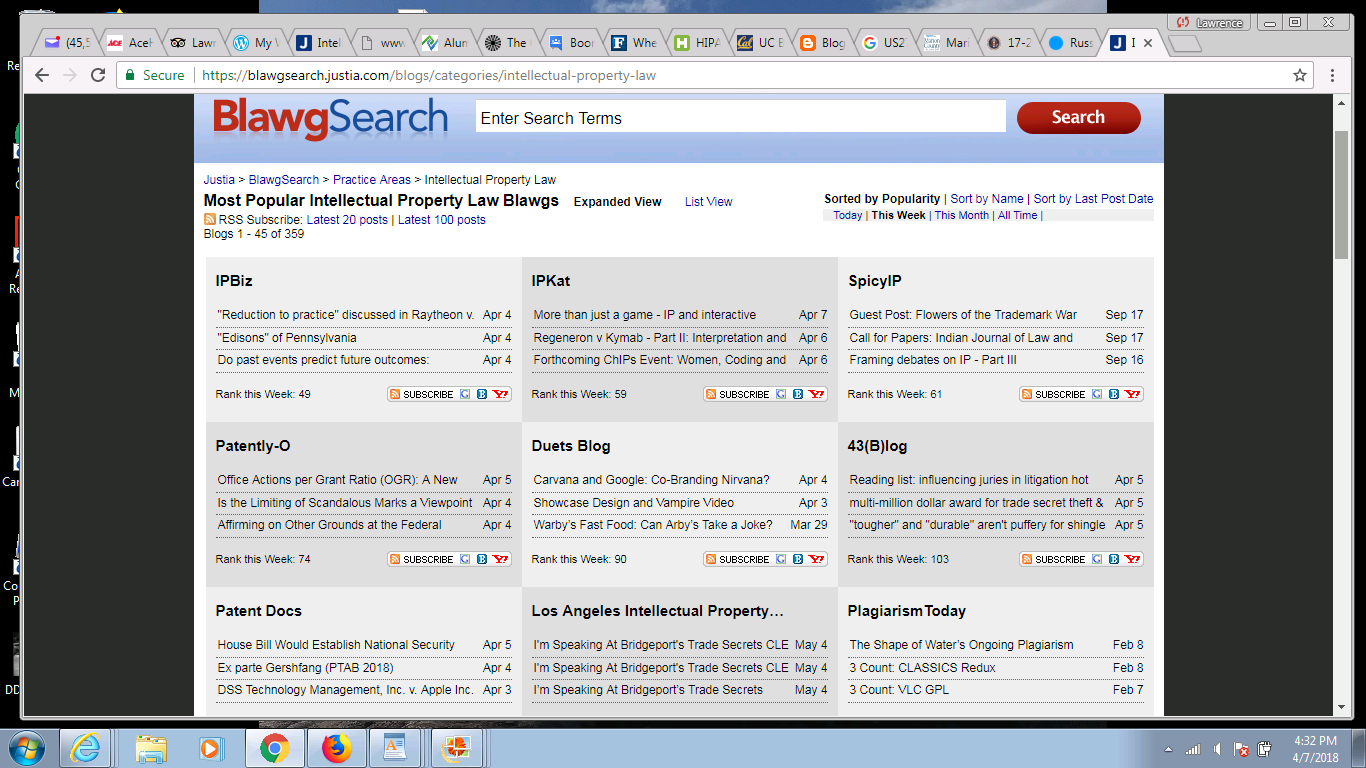Click Bloglines subscribe icon for IPBiz
The width and height of the screenshot is (1366, 768).
coord(482,394)
